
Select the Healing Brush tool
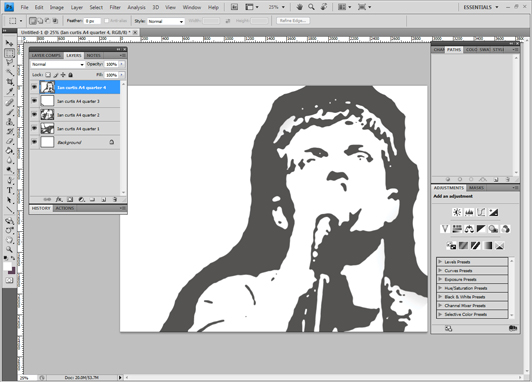[x=10, y=102]
